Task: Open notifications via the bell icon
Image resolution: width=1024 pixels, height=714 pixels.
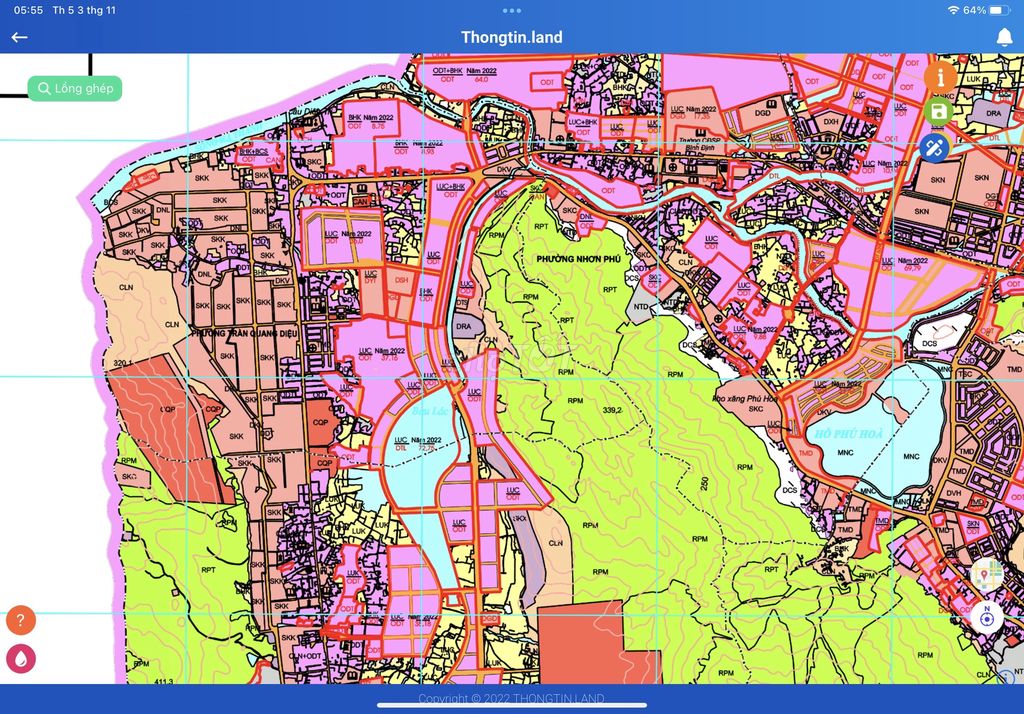Action: click(x=1004, y=37)
